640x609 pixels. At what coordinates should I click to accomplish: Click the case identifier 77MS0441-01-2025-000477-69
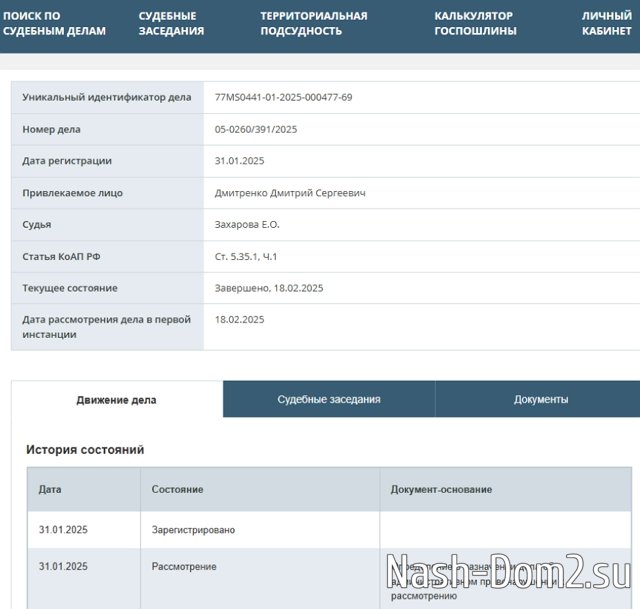[283, 98]
